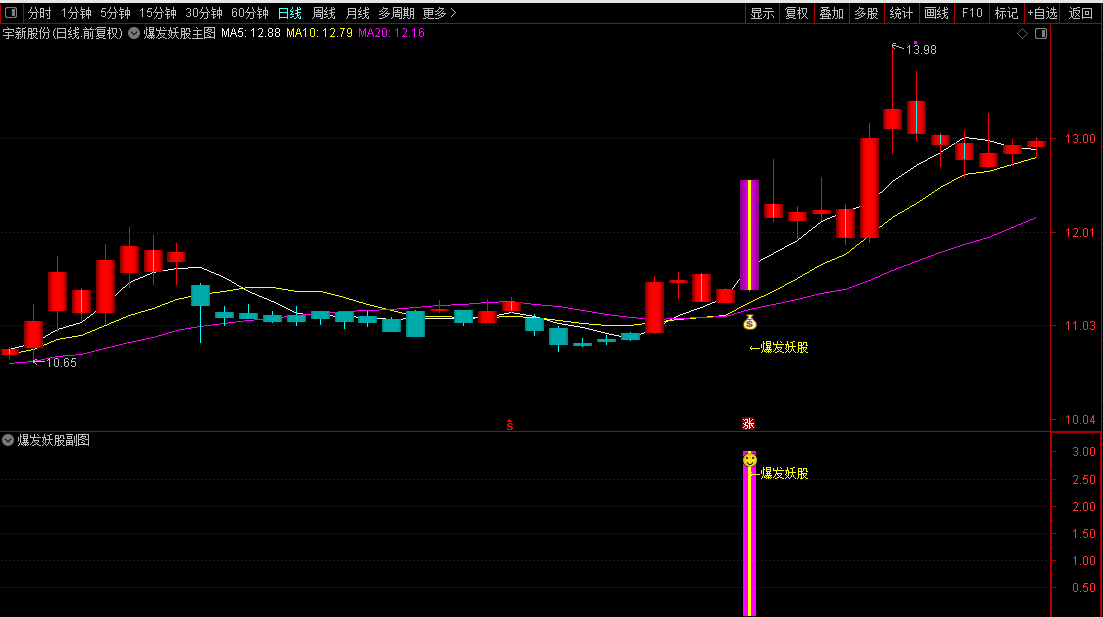Click the 11.03 price axis label

click(1080, 326)
